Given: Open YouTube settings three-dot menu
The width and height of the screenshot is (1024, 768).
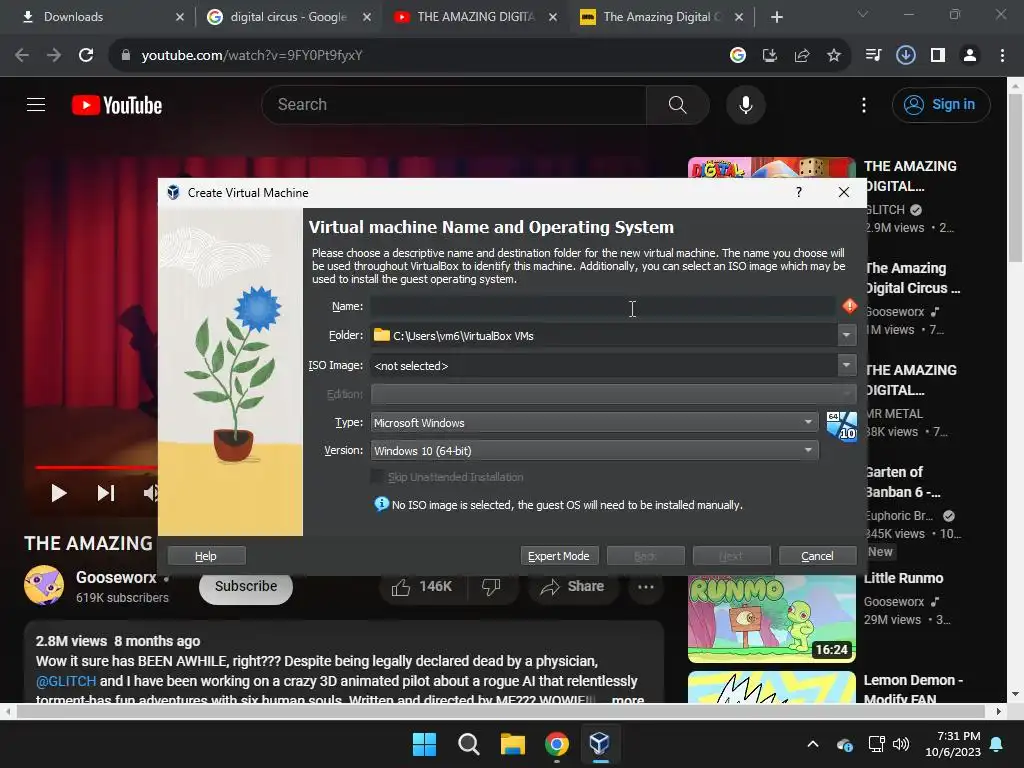Looking at the screenshot, I should click(864, 105).
